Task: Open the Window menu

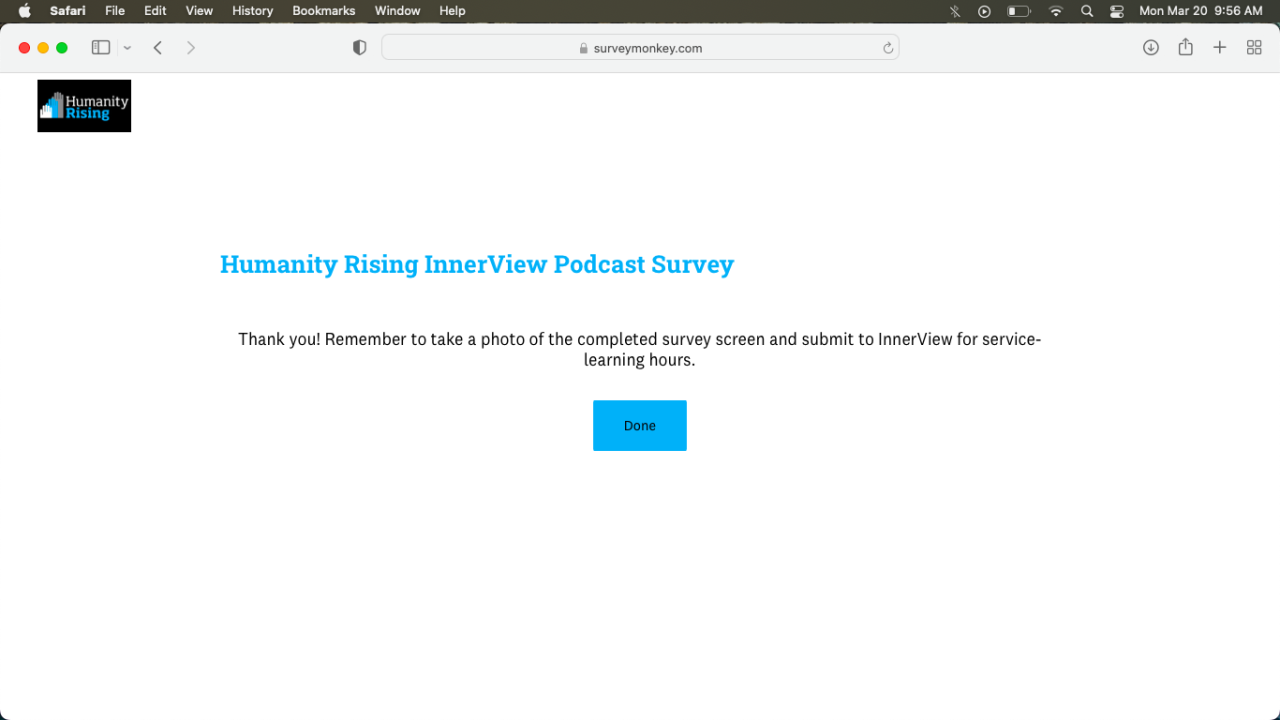Action: point(397,11)
